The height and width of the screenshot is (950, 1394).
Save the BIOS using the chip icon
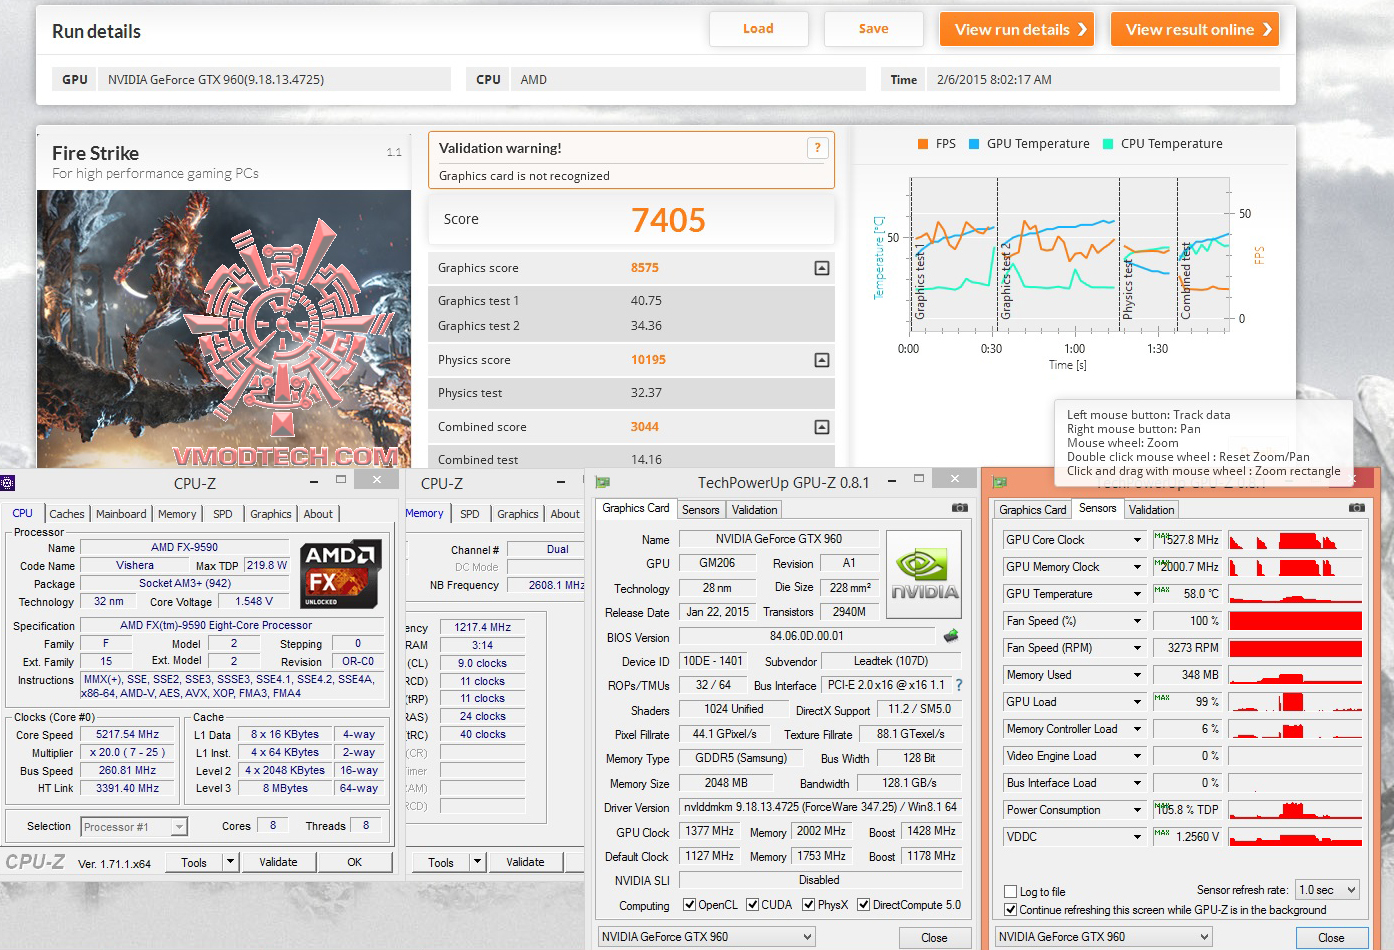(x=950, y=636)
